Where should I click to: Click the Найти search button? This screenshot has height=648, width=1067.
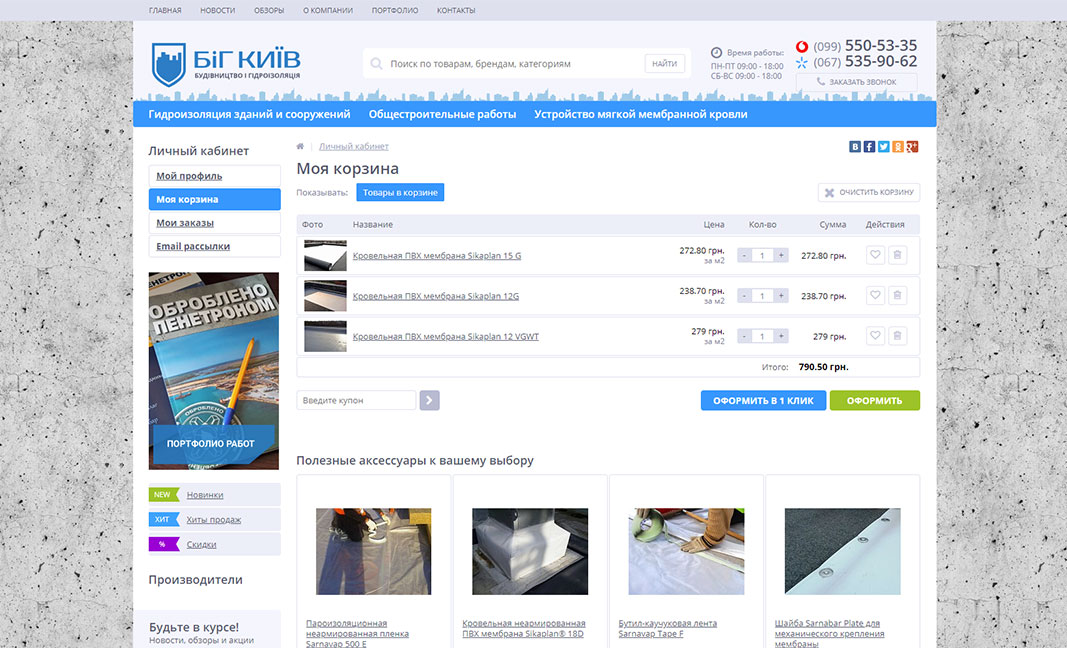point(665,64)
